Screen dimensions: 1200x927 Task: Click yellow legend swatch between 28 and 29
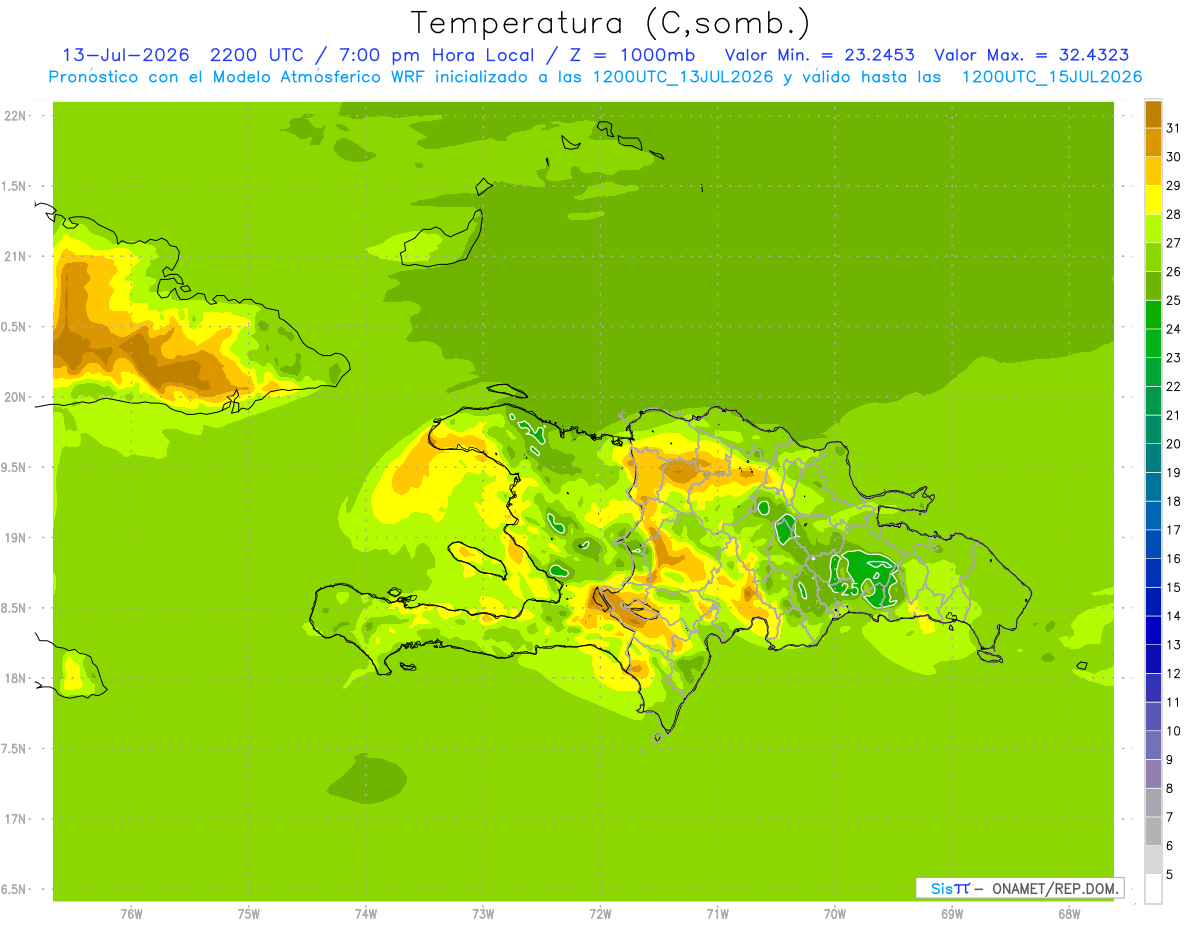click(1153, 200)
